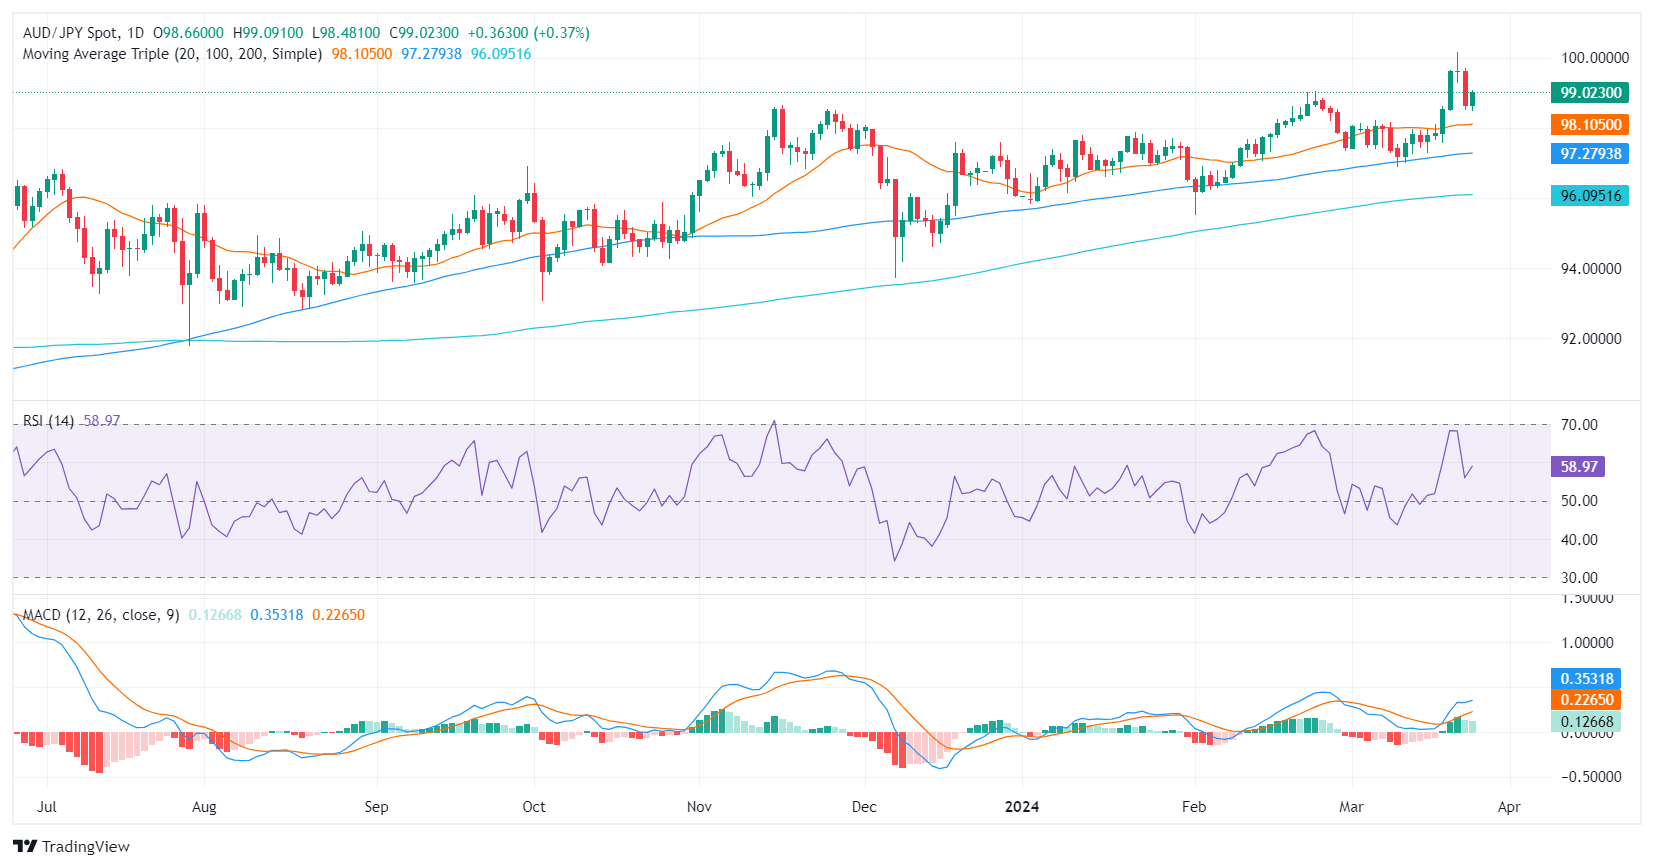Screen dimensions: 1654x868
Task: Click the MACD (12, 26, close, 9) label
Action: 100,615
